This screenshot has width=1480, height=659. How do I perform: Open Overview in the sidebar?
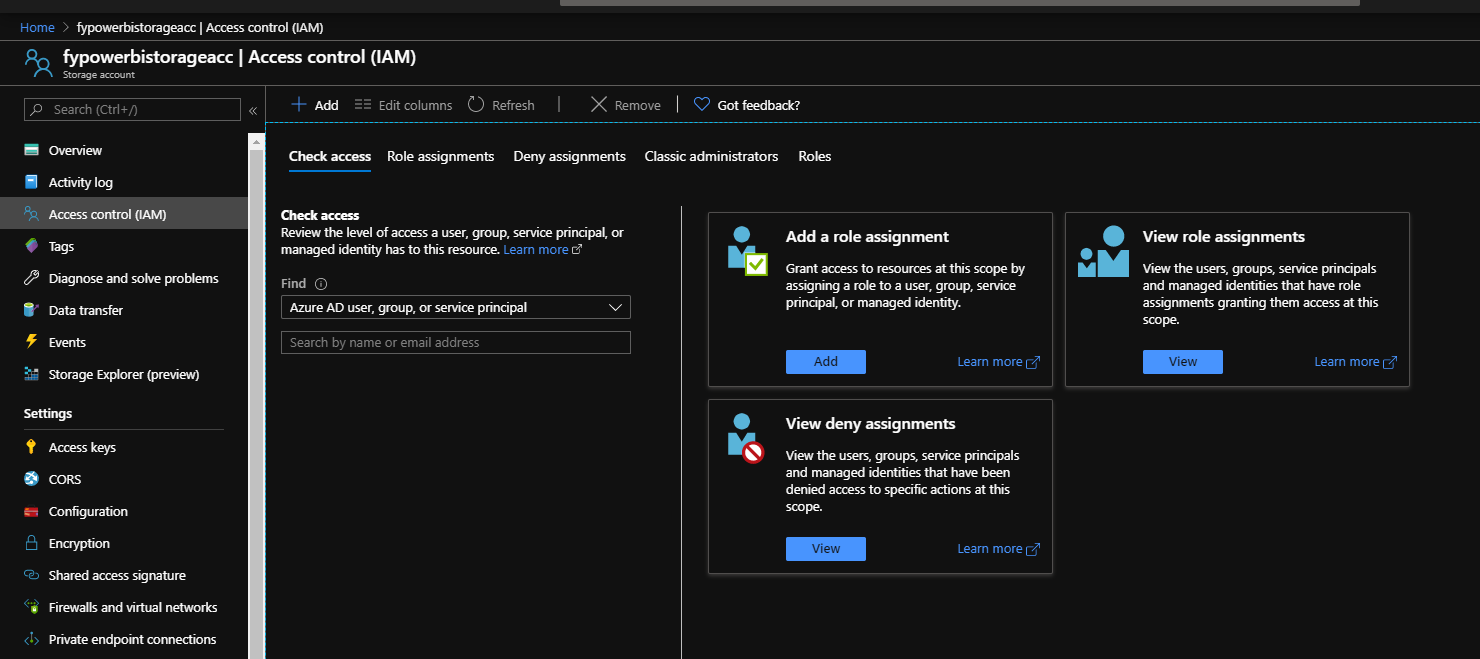75,150
